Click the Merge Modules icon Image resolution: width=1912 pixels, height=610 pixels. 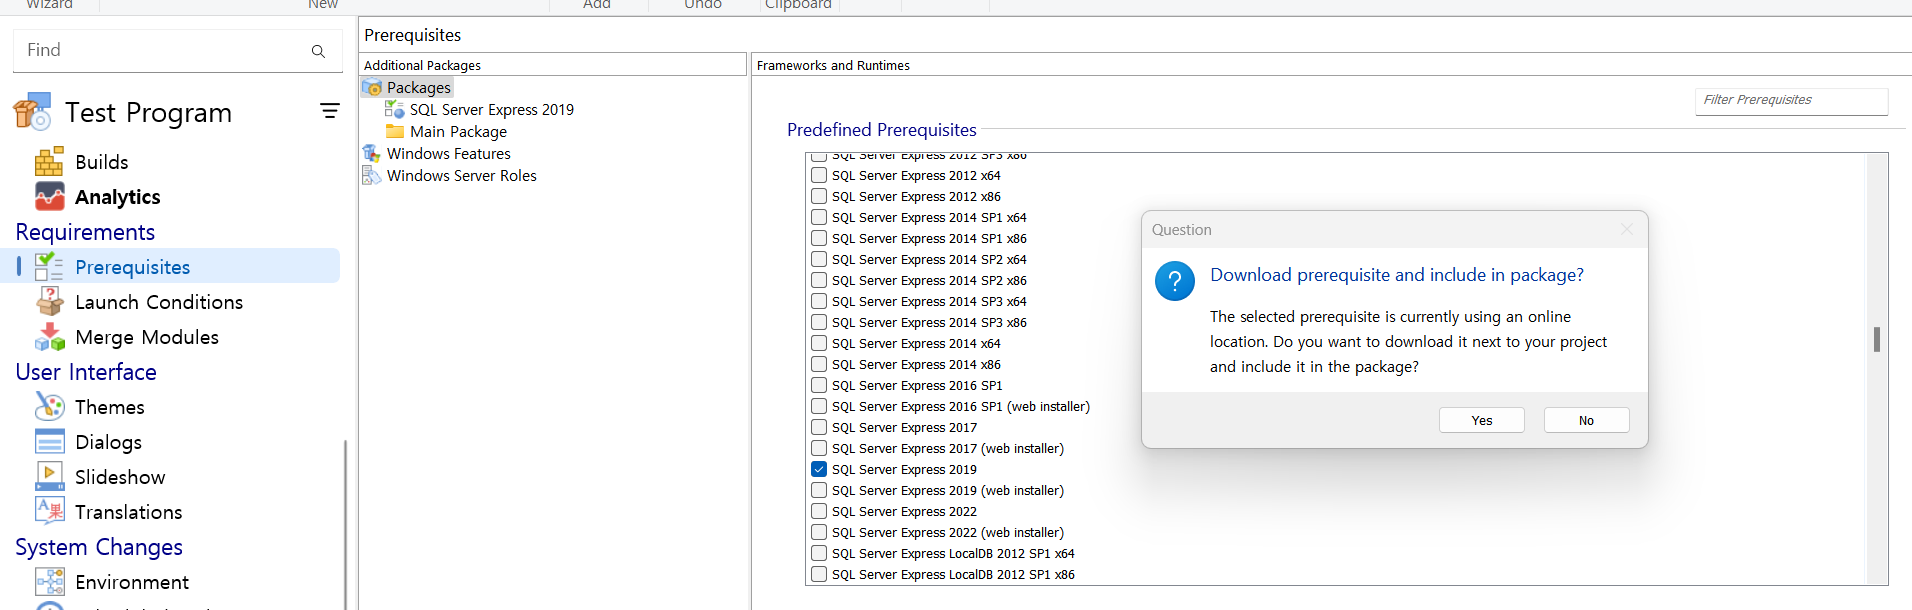(x=49, y=337)
